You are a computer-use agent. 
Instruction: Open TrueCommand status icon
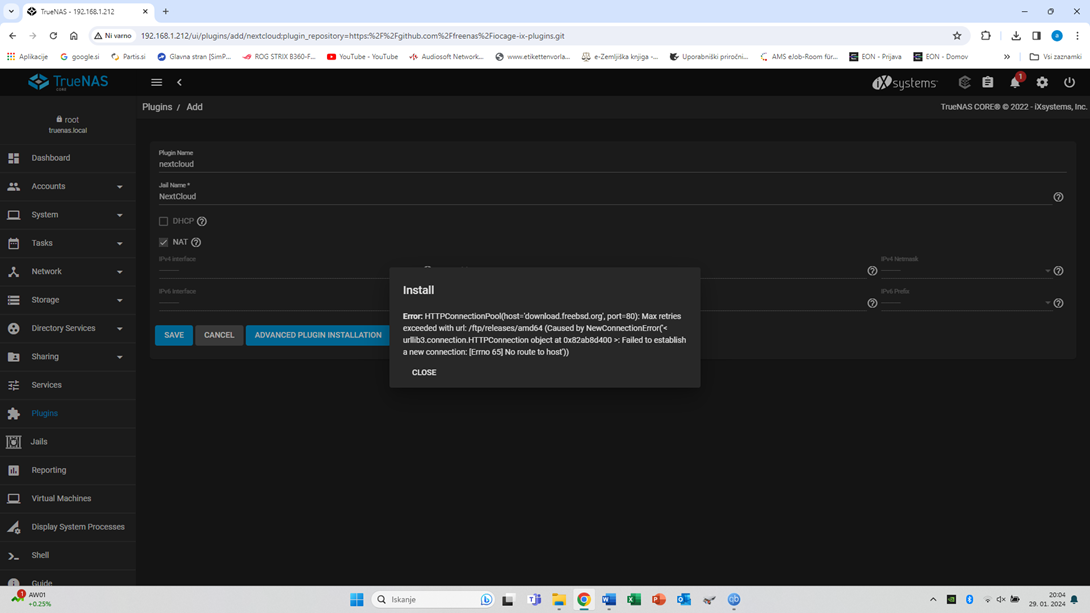point(964,82)
